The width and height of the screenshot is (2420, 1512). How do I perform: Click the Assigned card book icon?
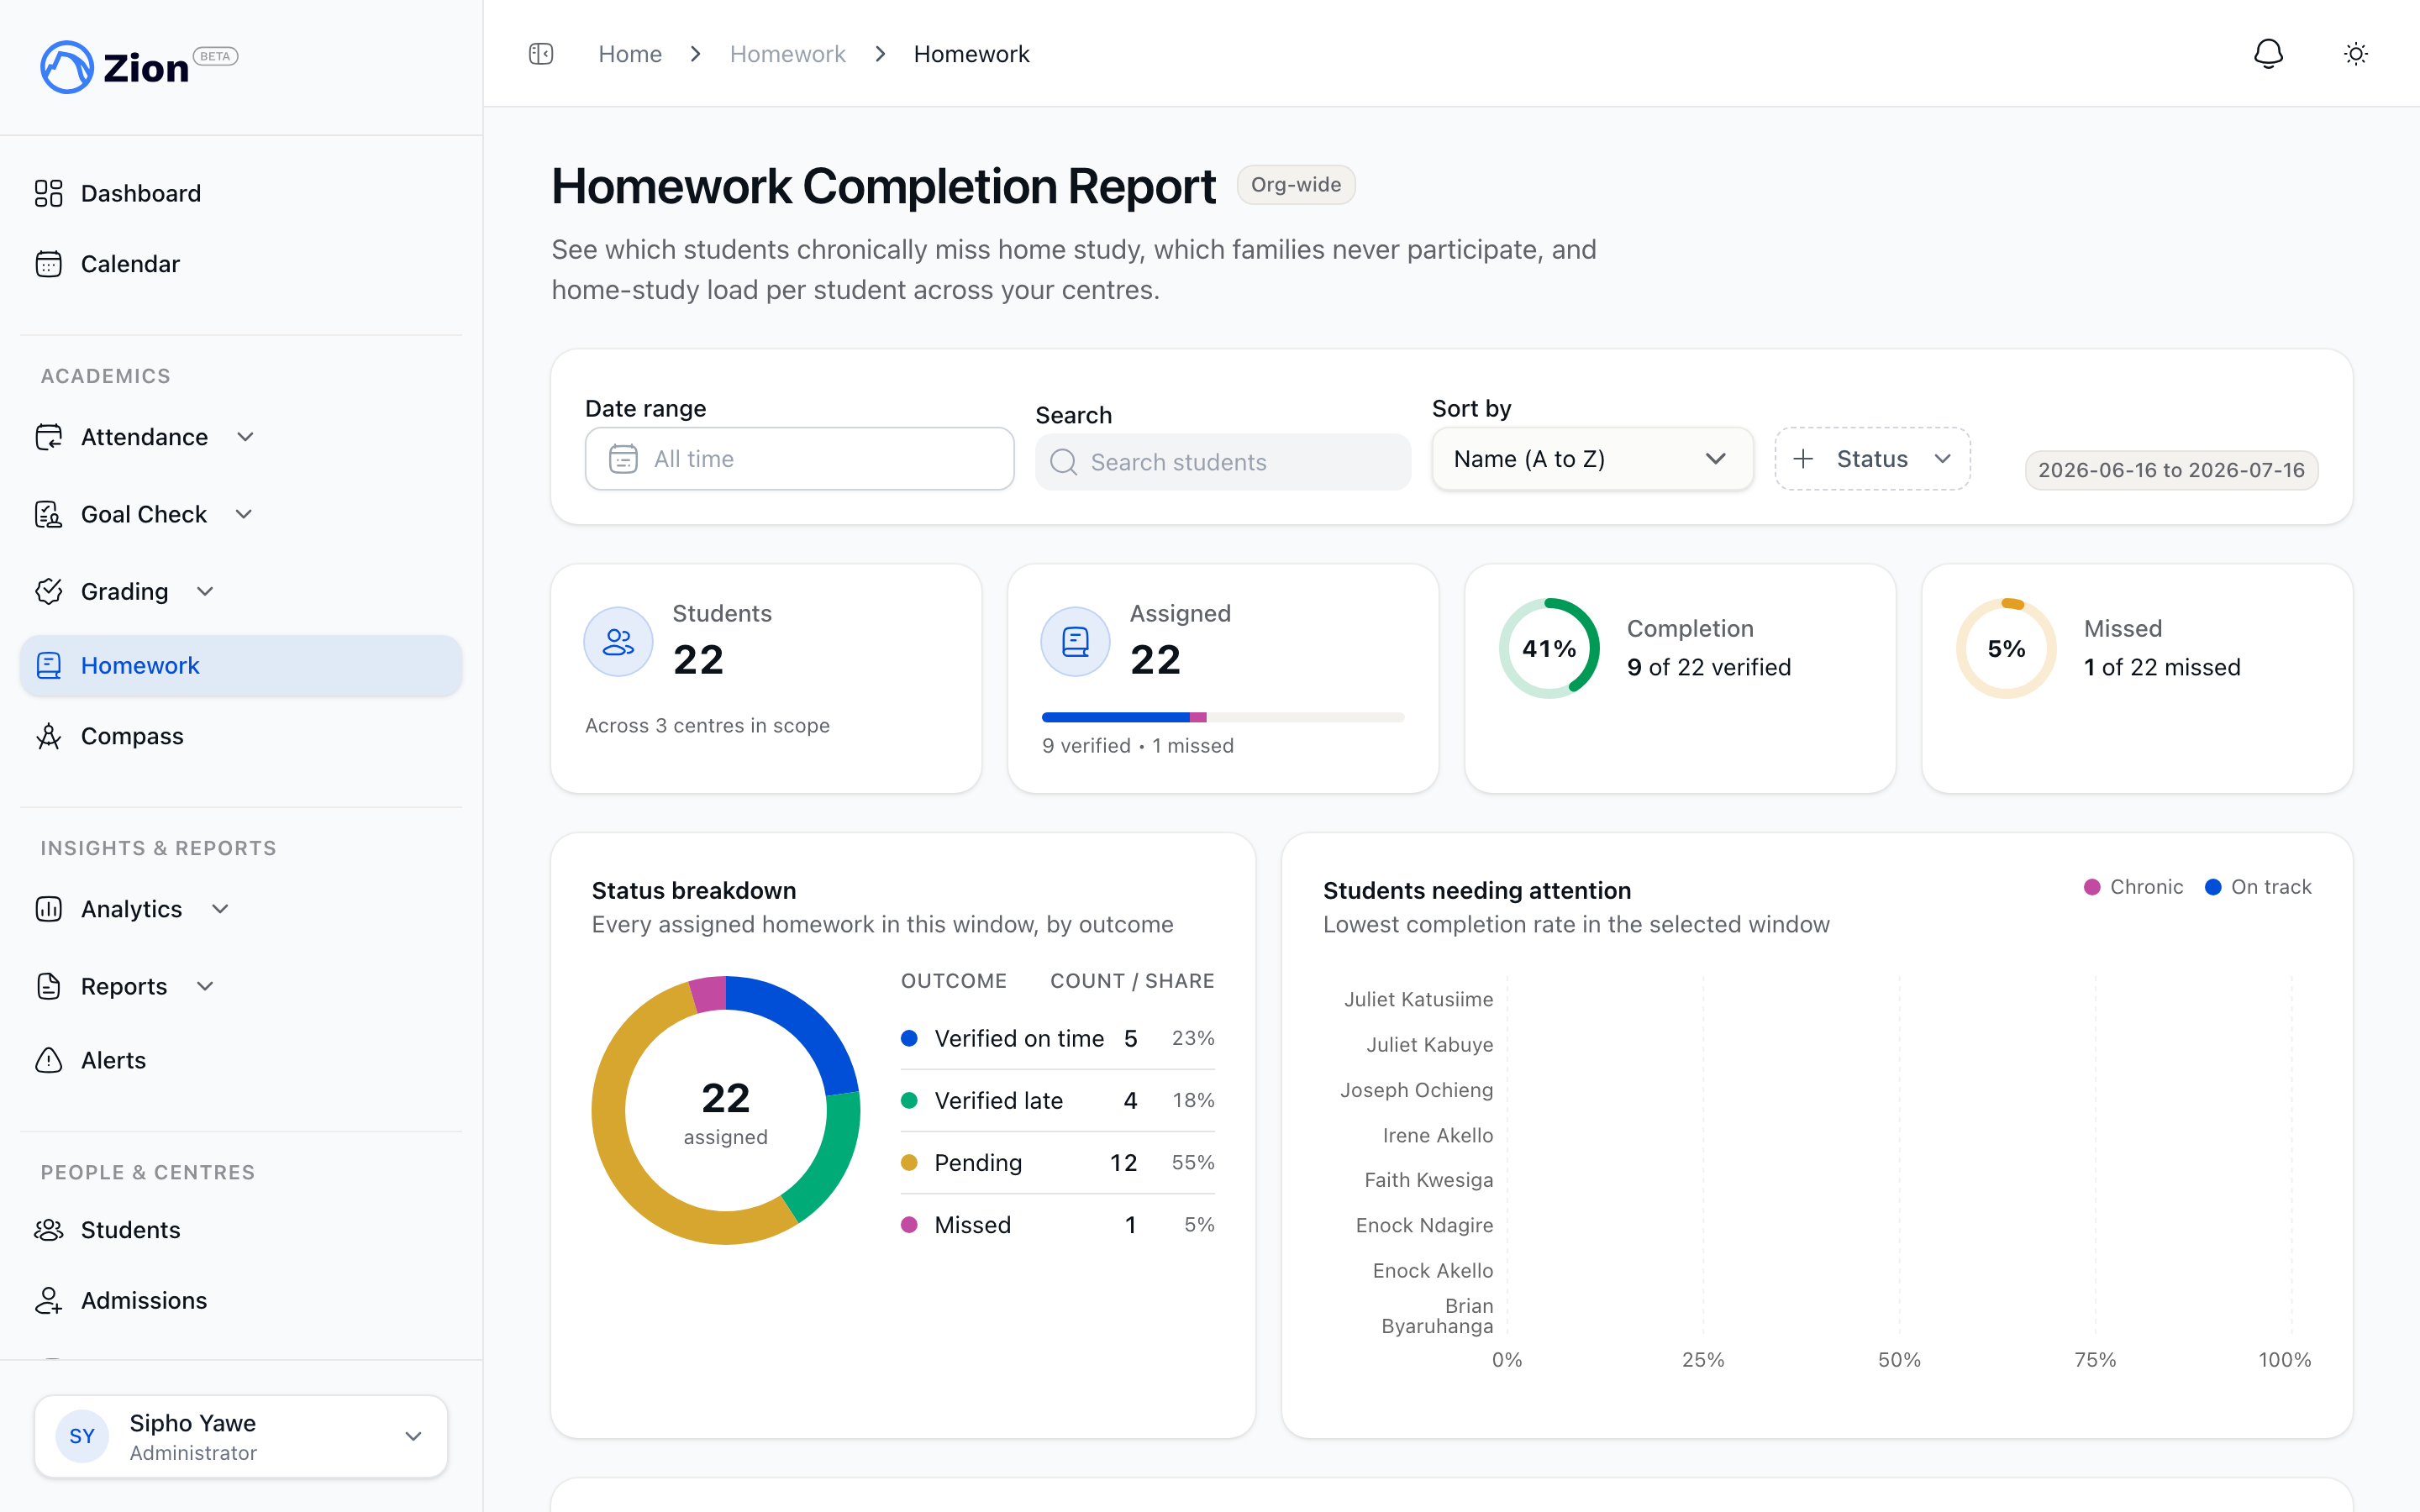1075,642
